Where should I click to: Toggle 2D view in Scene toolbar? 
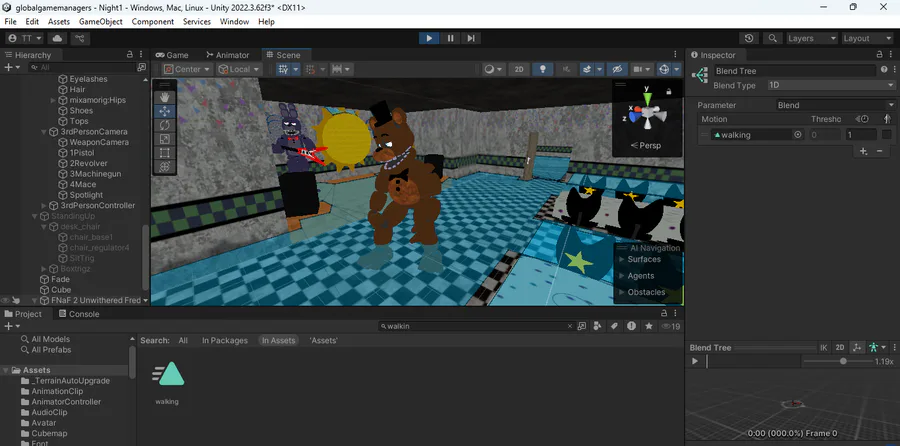click(519, 69)
